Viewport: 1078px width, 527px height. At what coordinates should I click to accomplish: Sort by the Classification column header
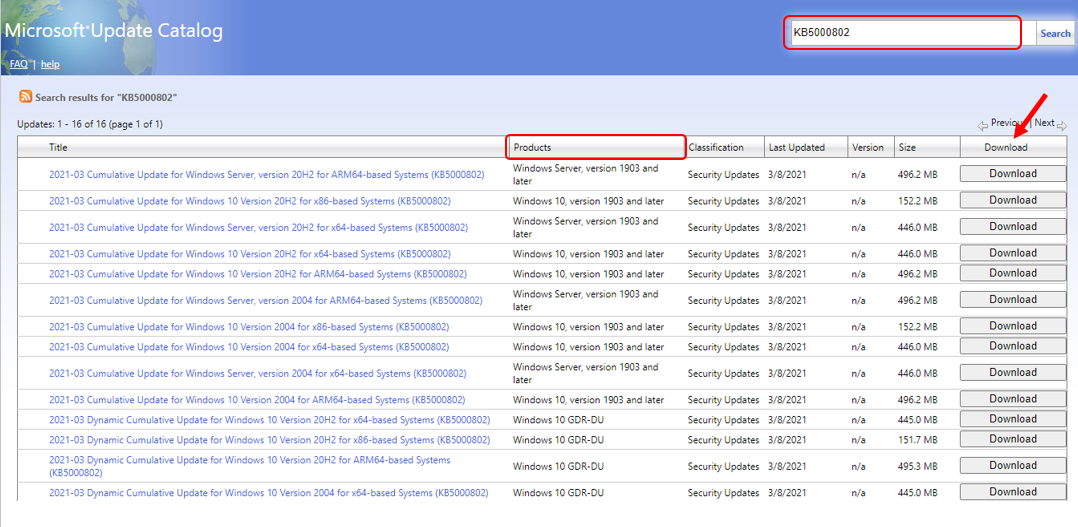pyautogui.click(x=716, y=147)
